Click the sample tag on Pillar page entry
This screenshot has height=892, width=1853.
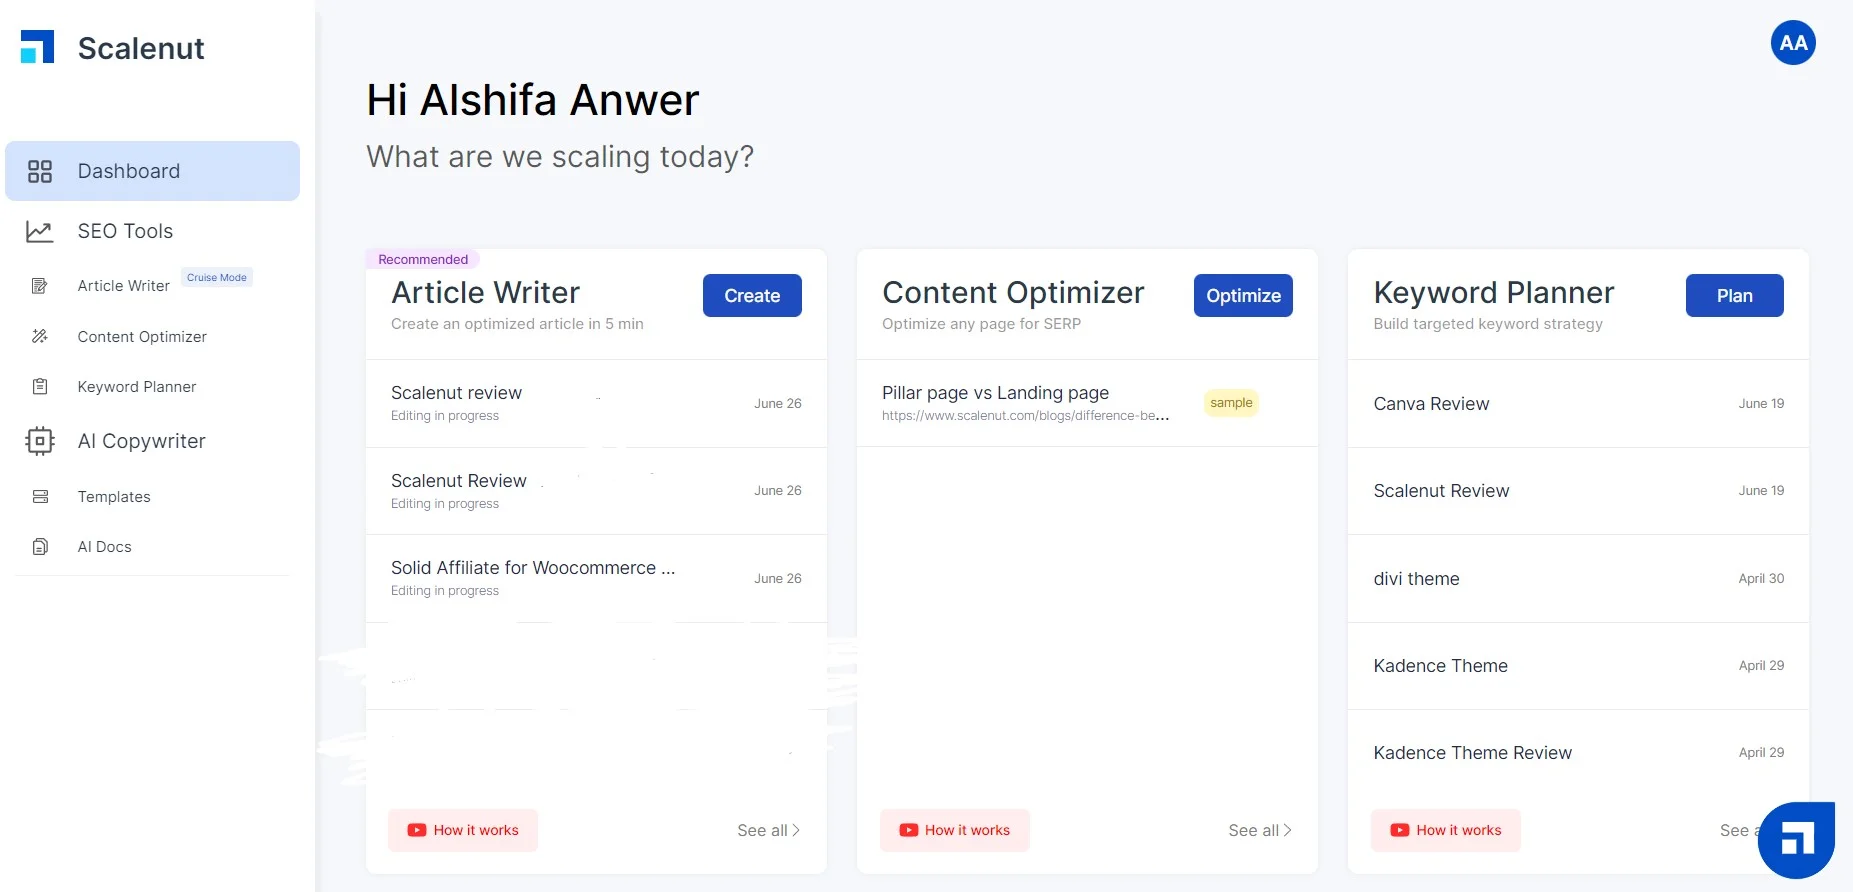click(1231, 402)
